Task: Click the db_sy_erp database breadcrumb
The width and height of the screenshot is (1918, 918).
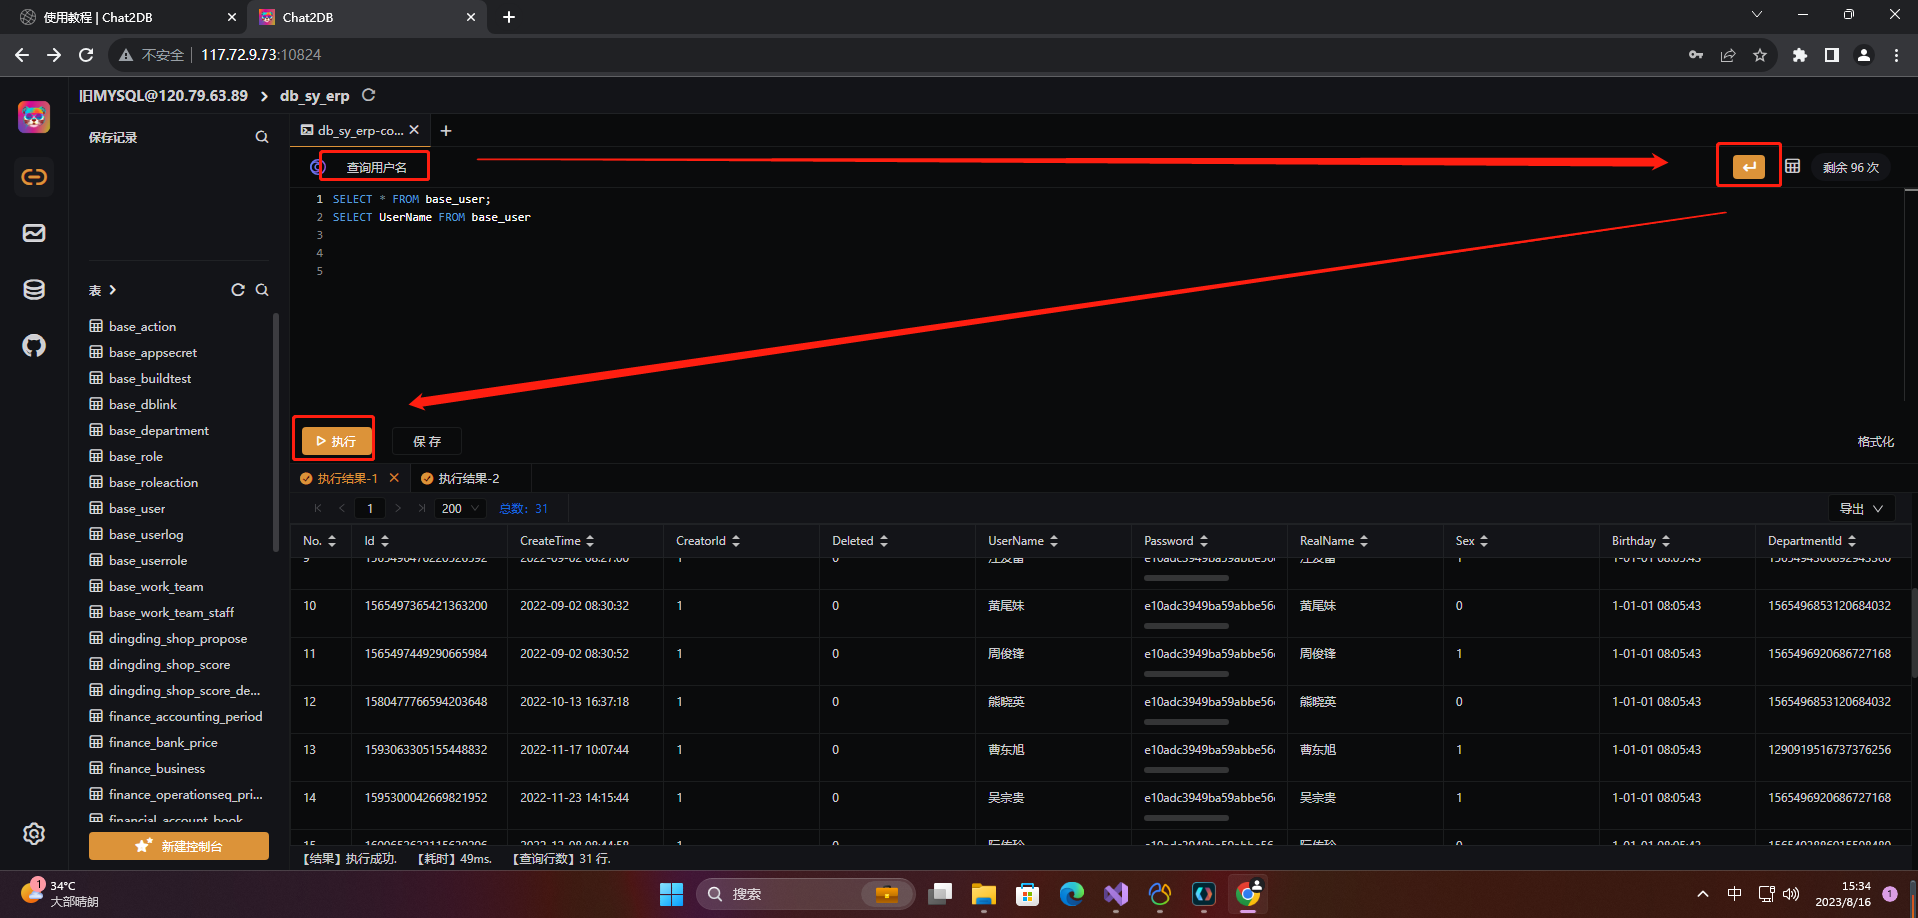Action: 314,95
